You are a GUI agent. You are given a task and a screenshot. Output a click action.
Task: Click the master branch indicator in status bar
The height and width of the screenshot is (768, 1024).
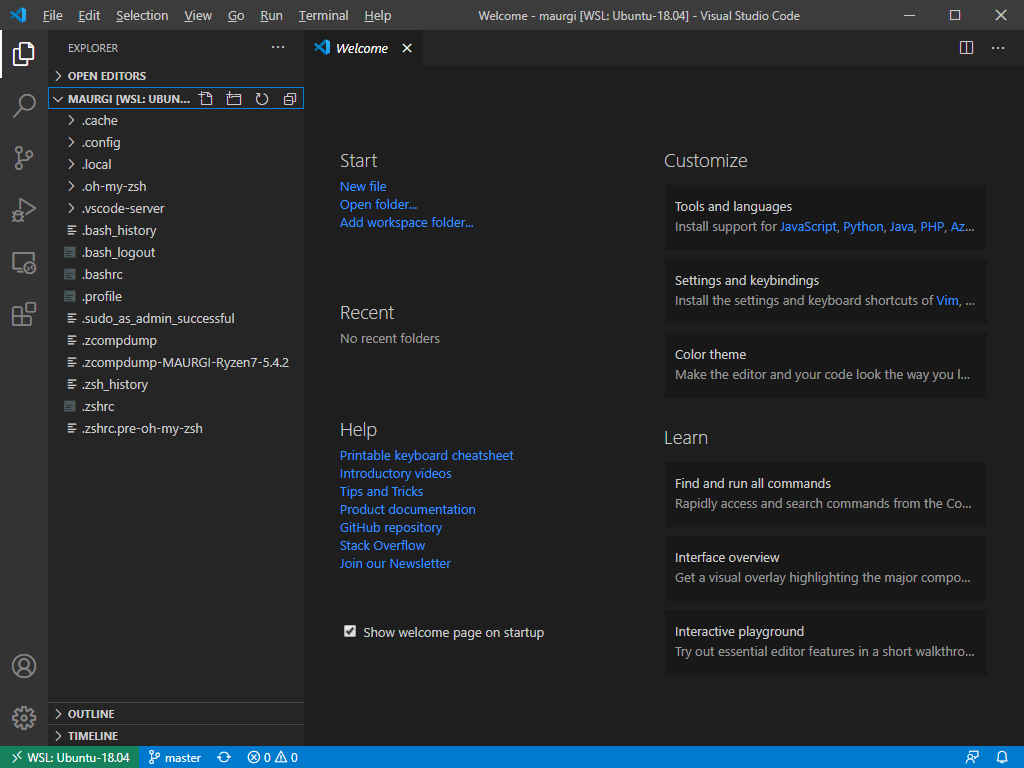click(174, 757)
